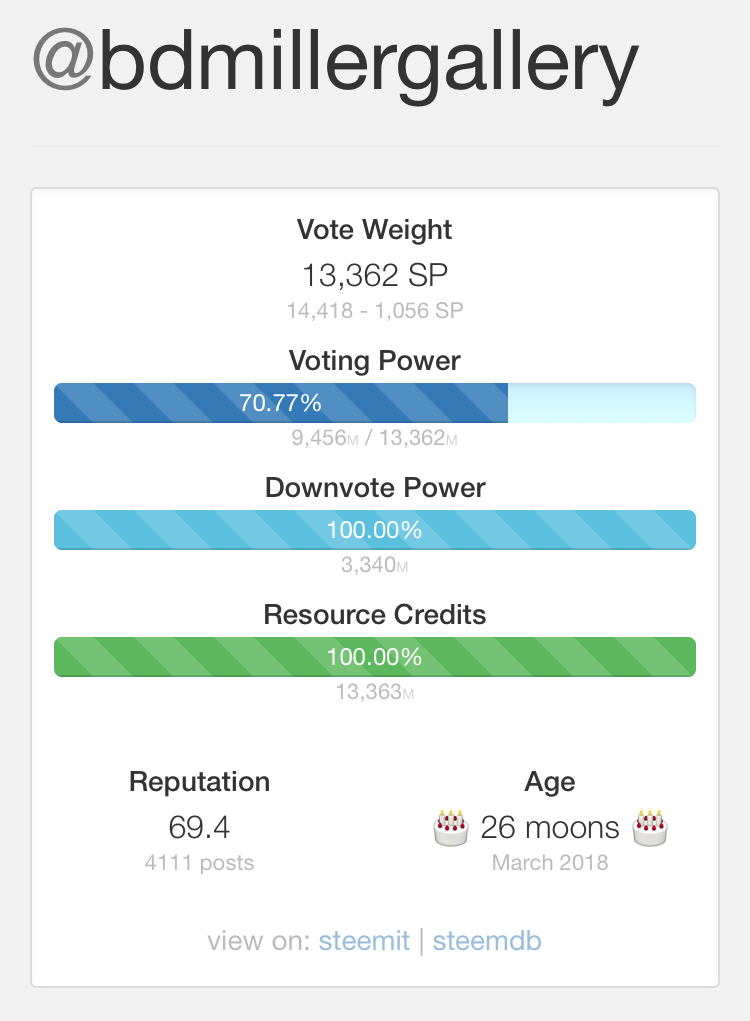Open the steemit profile link

(x=364, y=941)
